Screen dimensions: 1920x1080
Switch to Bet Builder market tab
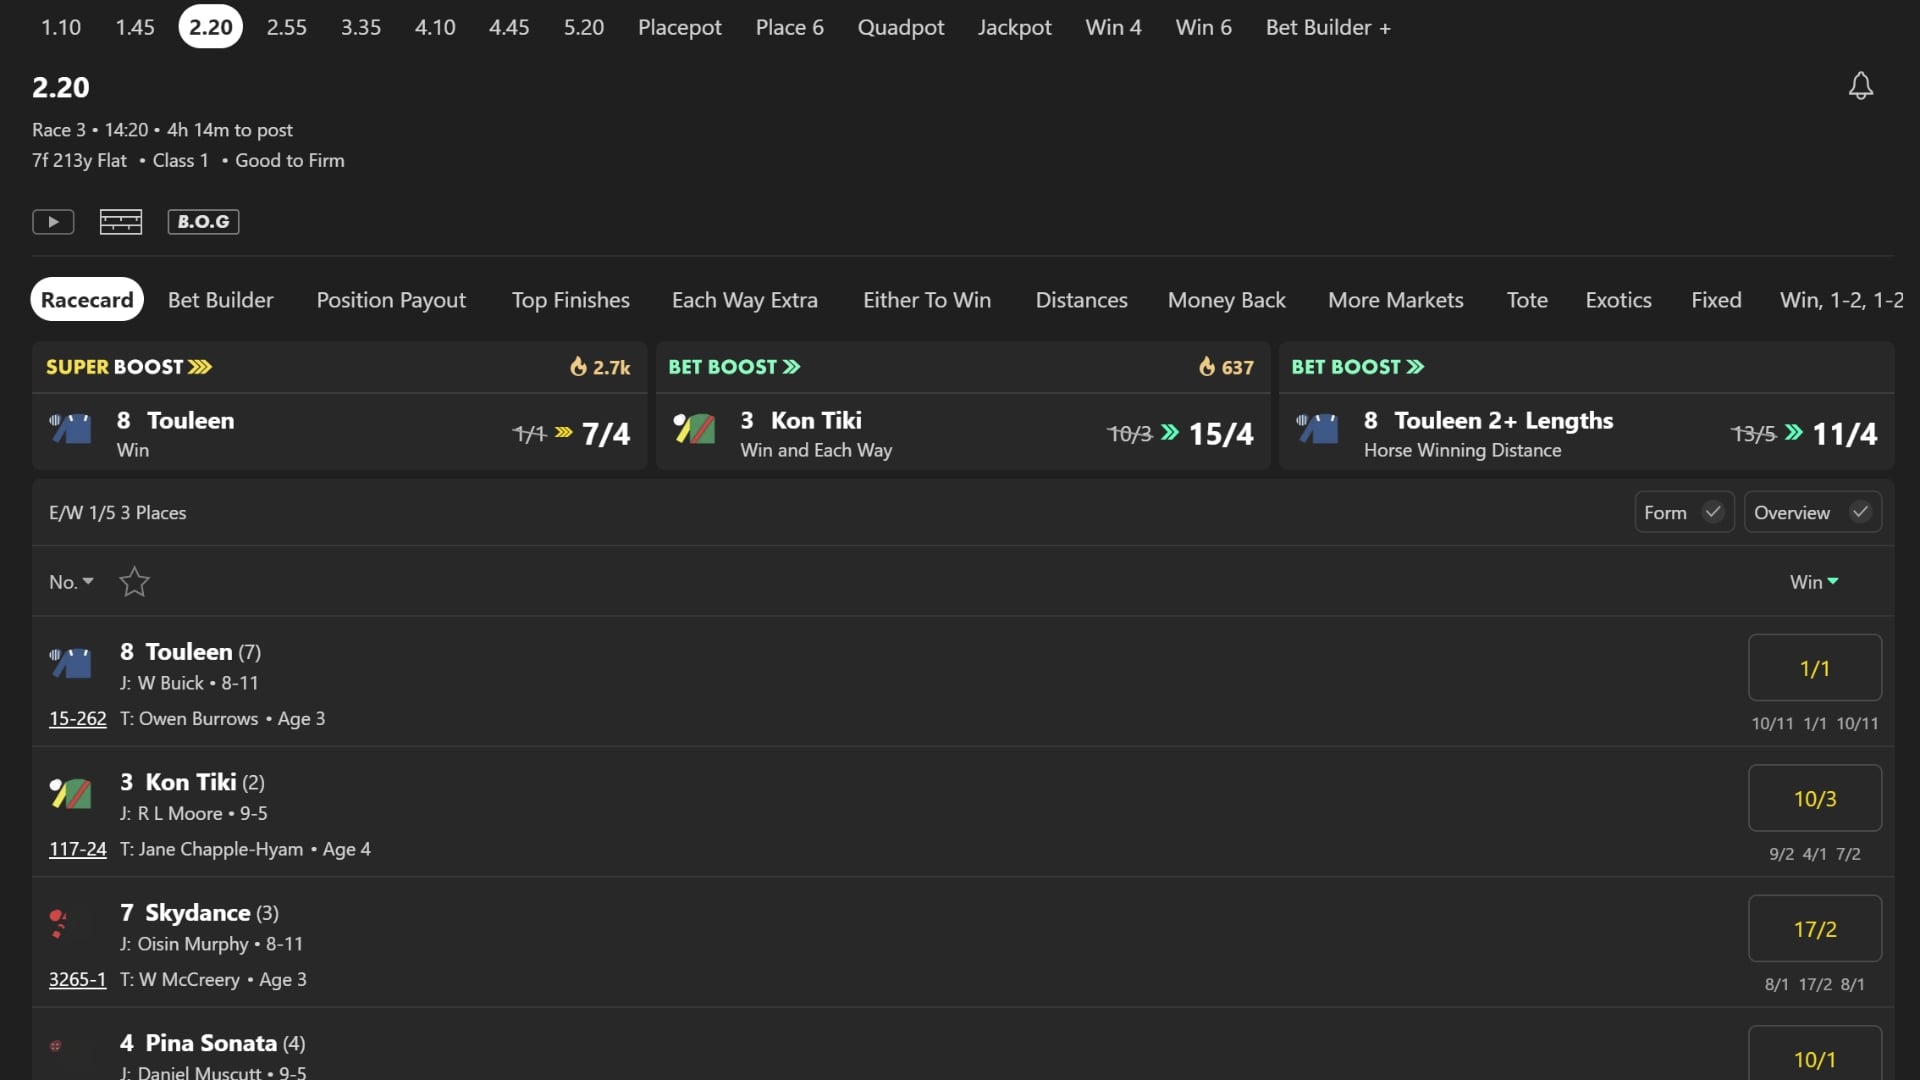(221, 300)
